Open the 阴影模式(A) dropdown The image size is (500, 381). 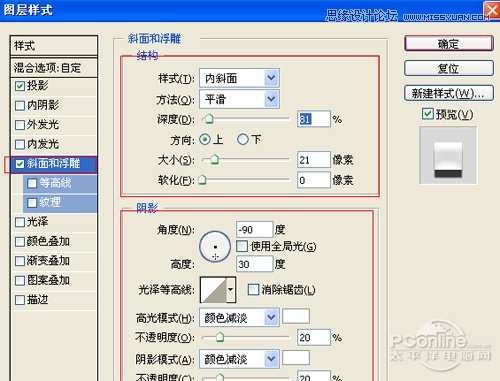[x=239, y=359]
